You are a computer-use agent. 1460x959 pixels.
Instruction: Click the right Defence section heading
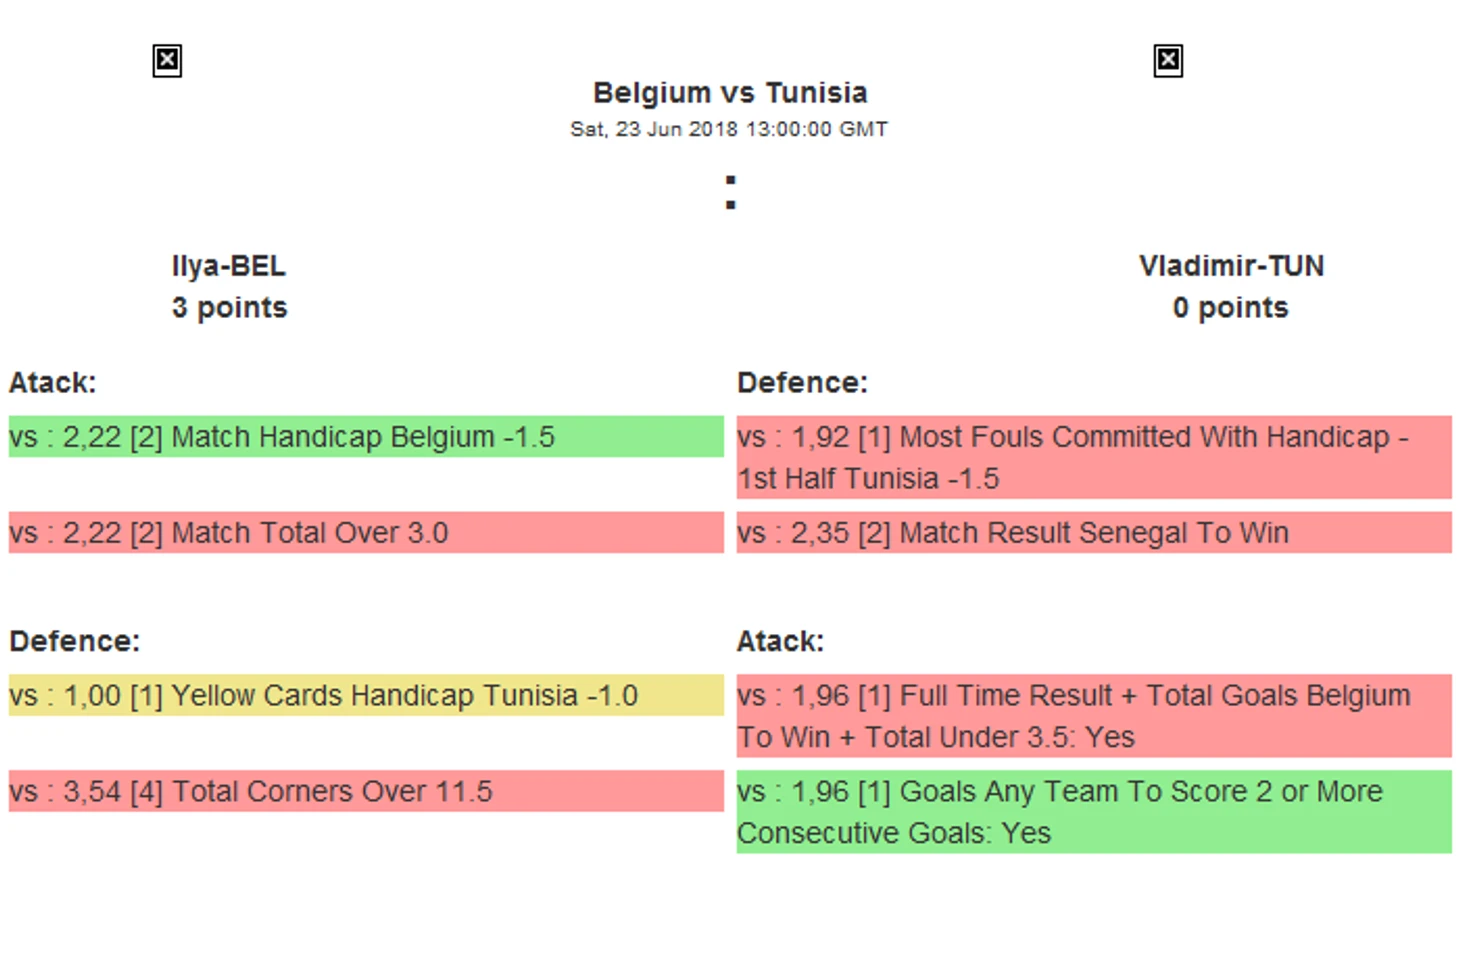pos(802,383)
